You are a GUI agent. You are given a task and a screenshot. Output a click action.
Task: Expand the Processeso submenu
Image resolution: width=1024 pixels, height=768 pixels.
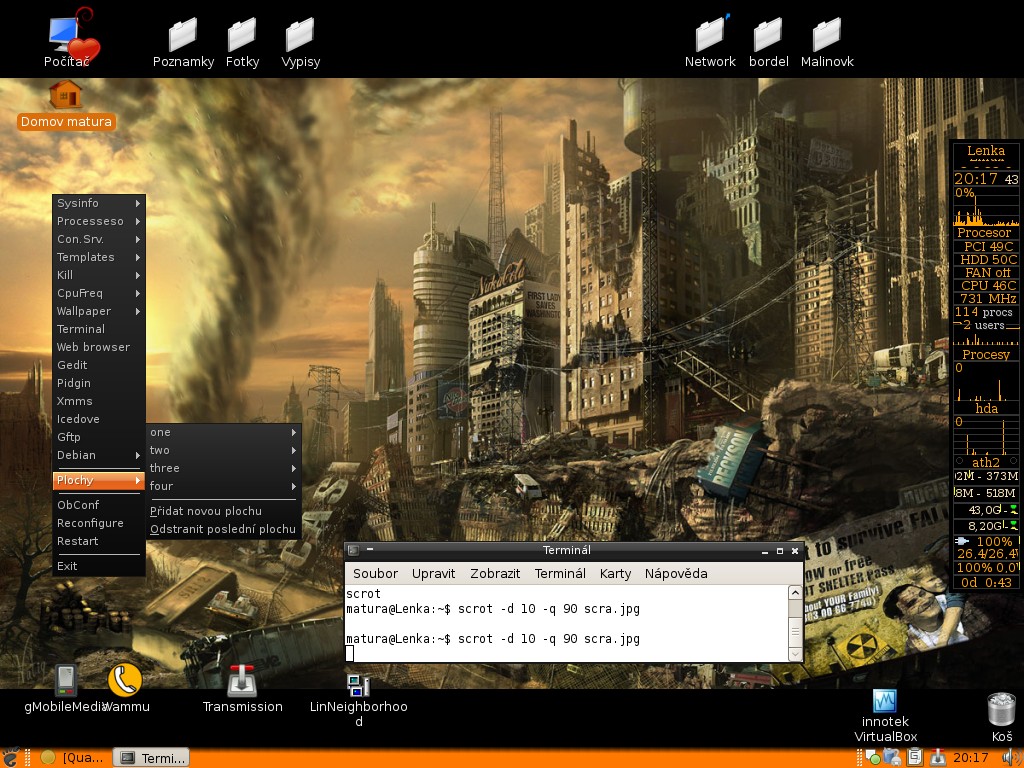coord(99,221)
